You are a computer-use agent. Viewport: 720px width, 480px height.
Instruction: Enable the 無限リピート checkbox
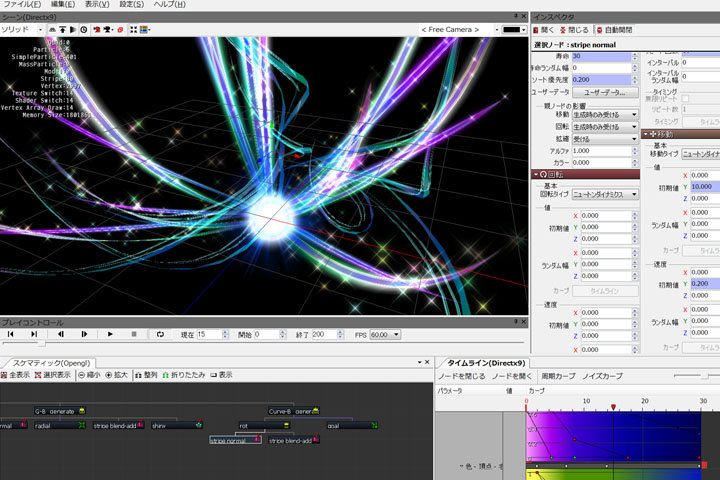pyautogui.click(x=686, y=98)
